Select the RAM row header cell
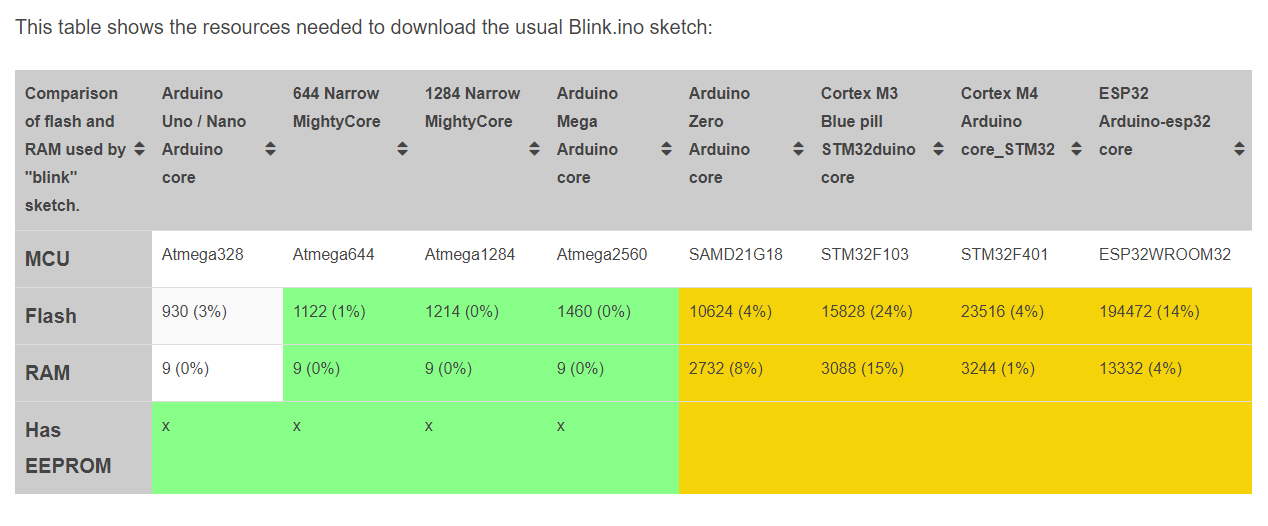 (48, 373)
